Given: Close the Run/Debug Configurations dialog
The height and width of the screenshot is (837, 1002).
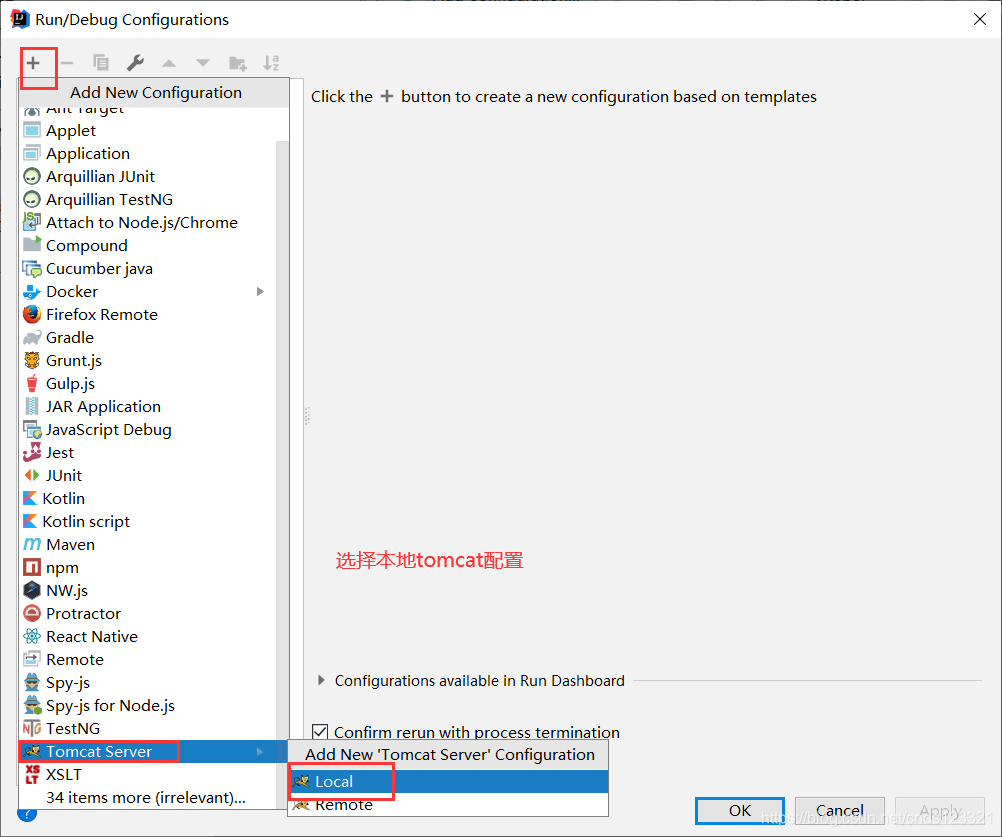Looking at the screenshot, I should pyautogui.click(x=980, y=19).
